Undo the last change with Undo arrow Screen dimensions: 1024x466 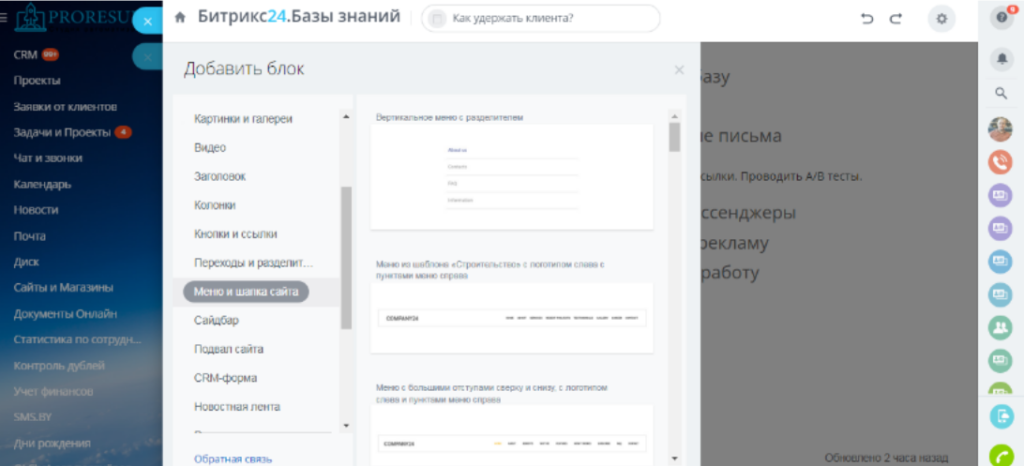(867, 19)
